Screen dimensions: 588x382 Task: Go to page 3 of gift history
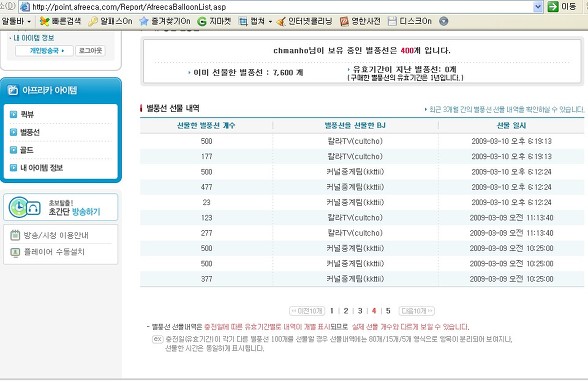(x=360, y=311)
